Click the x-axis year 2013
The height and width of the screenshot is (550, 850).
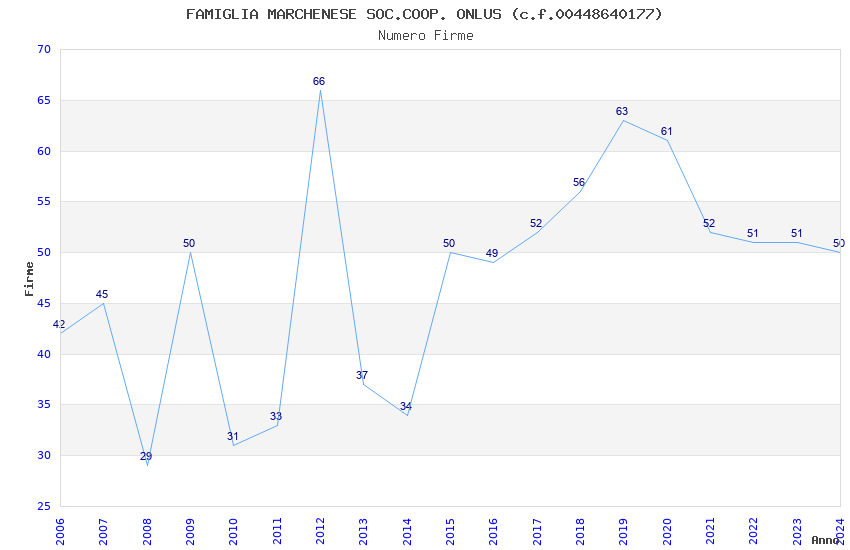(364, 532)
